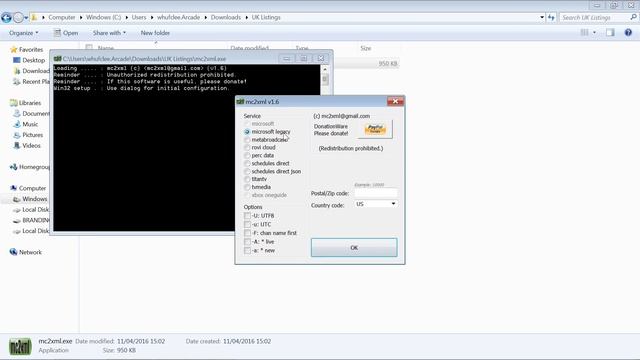Image resolution: width=640 pixels, height=360 pixels.
Task: Change the view with the views icon
Action: pos(584,33)
